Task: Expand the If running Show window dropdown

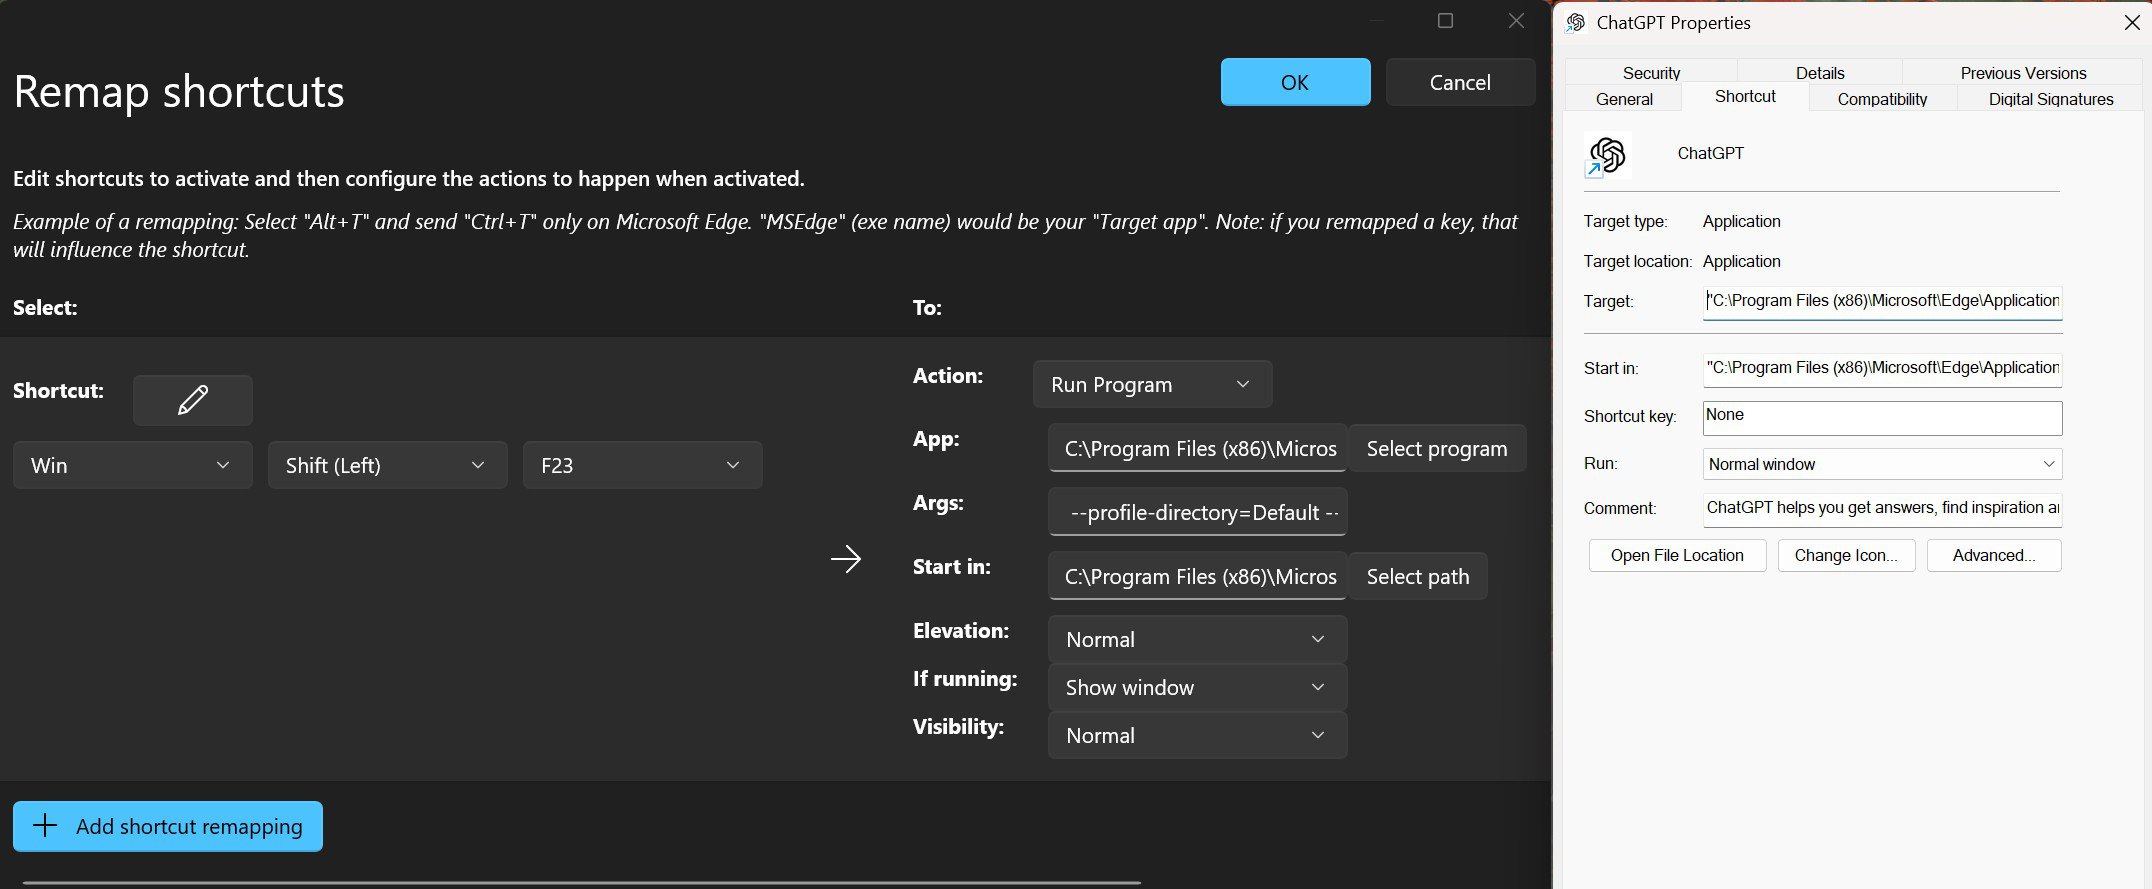Action: (1196, 687)
